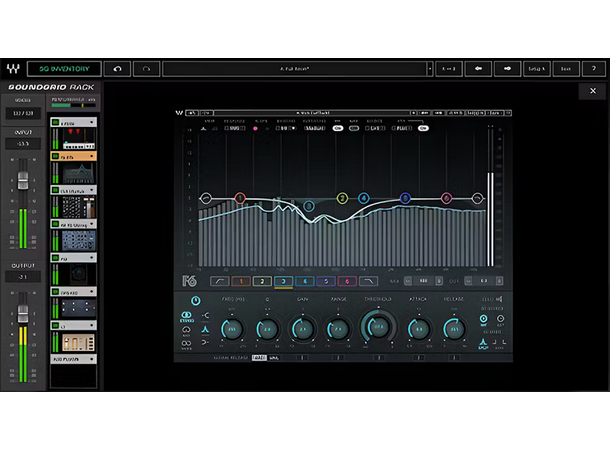Open the blue knob-grid plugin thumbnail
The image size is (610, 450).
tap(79, 241)
